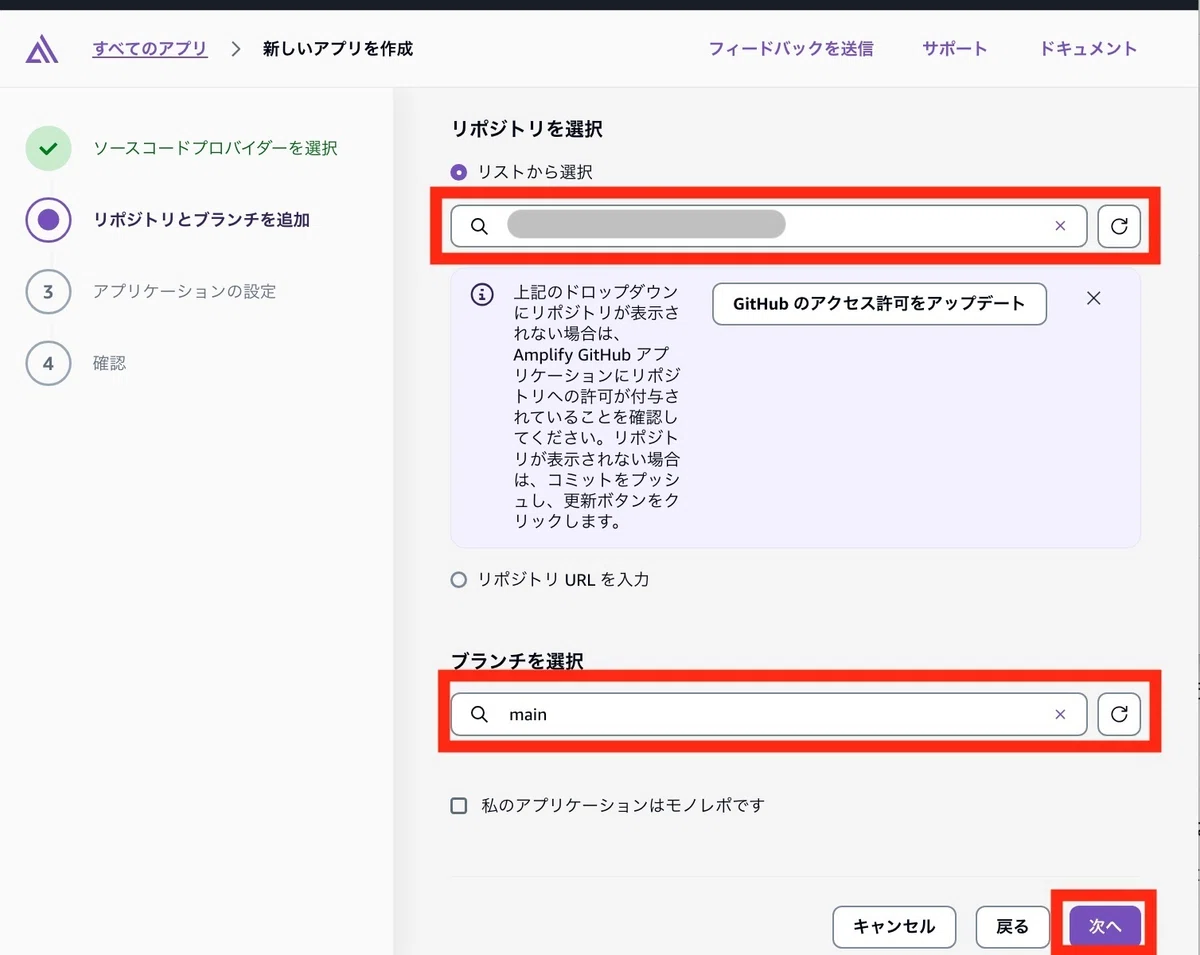The image size is (1200, 955).
Task: Click the info icon in the notice box
Action: 483,295
